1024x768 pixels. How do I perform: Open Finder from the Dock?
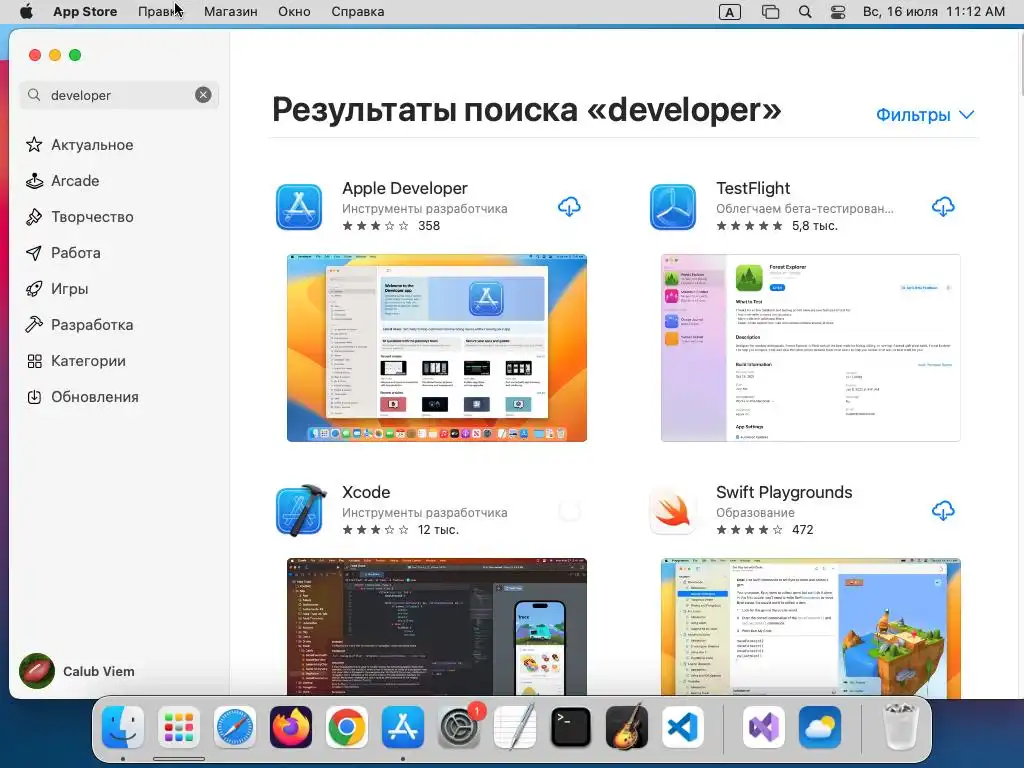click(123, 727)
